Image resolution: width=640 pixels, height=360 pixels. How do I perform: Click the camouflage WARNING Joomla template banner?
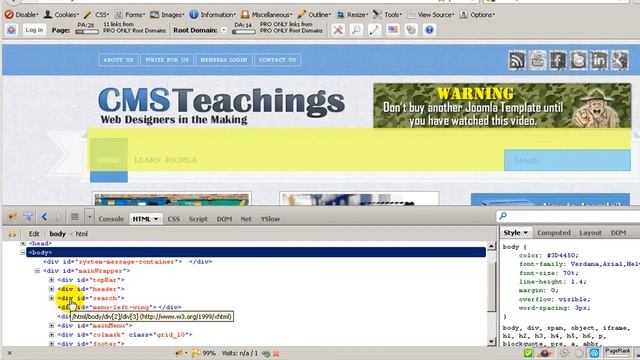[x=502, y=105]
